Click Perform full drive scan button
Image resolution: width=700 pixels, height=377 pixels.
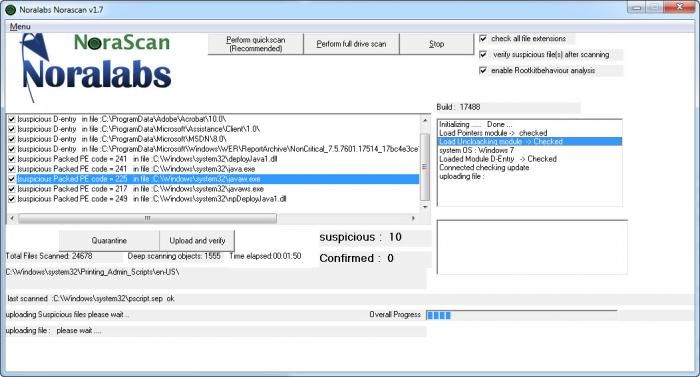(351, 44)
